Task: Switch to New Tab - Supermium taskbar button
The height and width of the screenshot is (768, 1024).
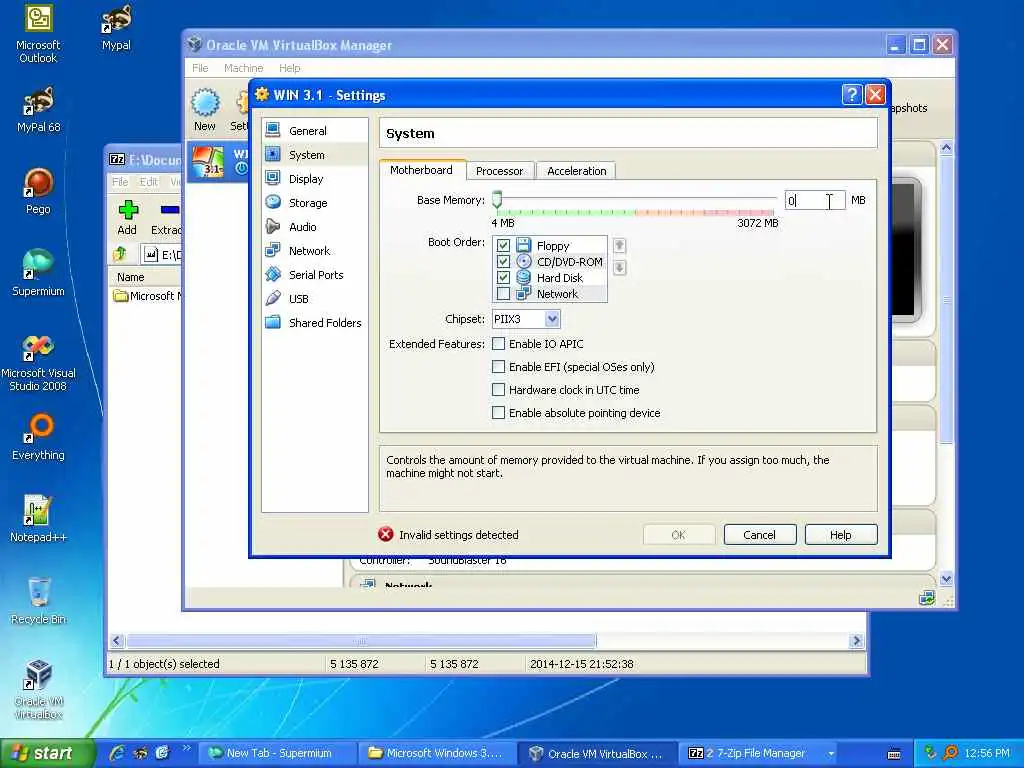Action: pos(278,753)
